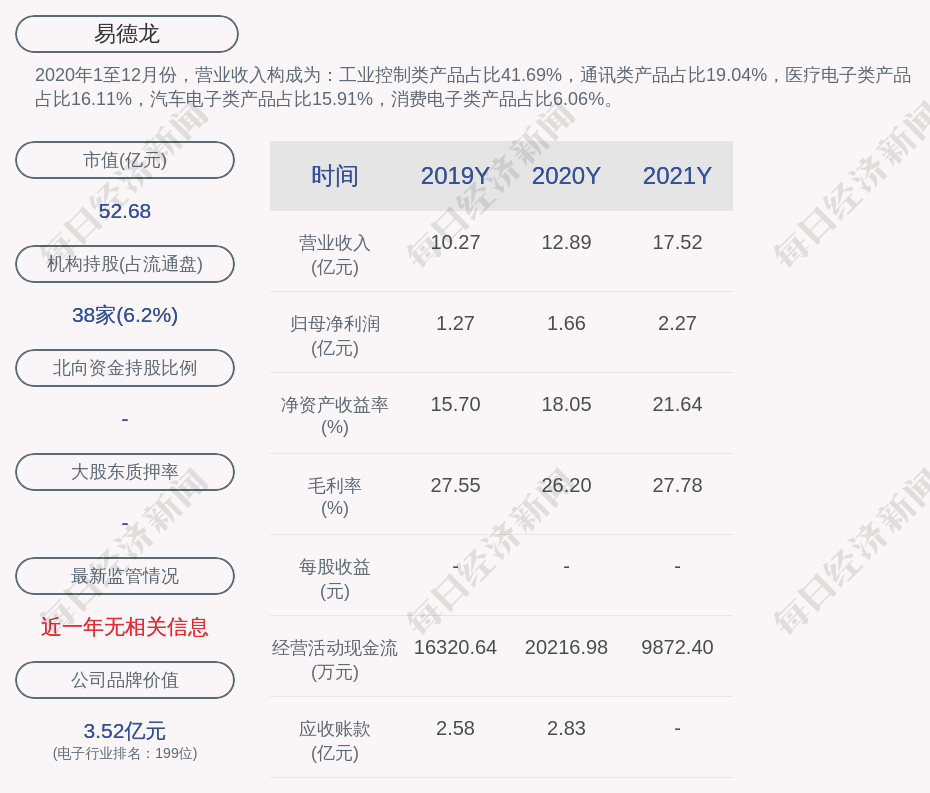Select the 市值(亿元) label pill
Viewport: 930px width, 793px height.
pyautogui.click(x=125, y=160)
